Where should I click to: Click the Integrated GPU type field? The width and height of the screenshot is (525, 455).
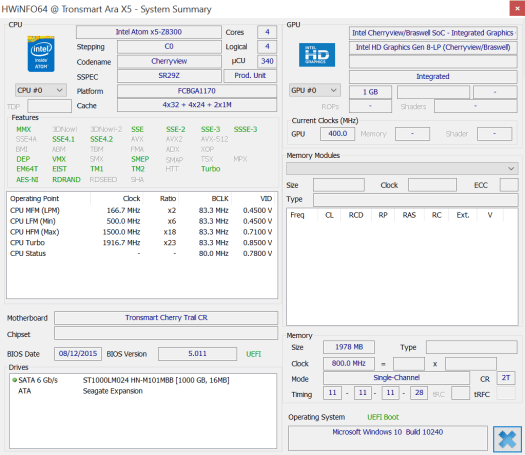point(433,76)
